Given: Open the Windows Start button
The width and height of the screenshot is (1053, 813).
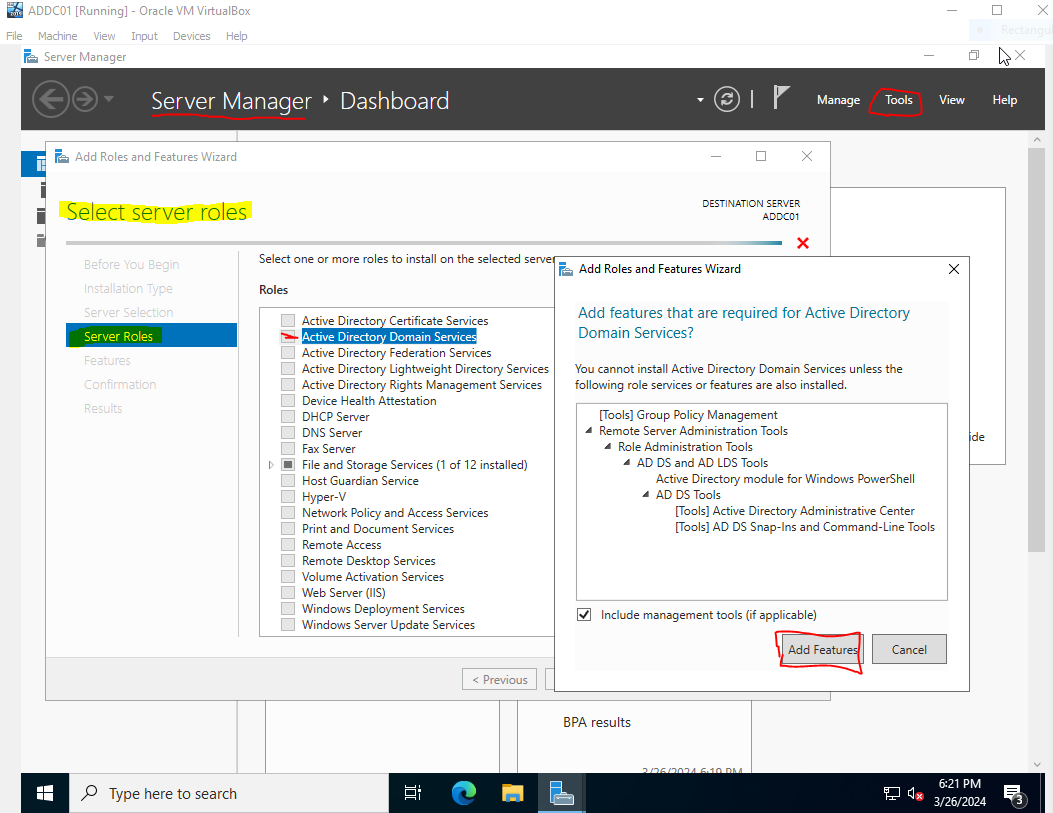Looking at the screenshot, I should coord(45,793).
